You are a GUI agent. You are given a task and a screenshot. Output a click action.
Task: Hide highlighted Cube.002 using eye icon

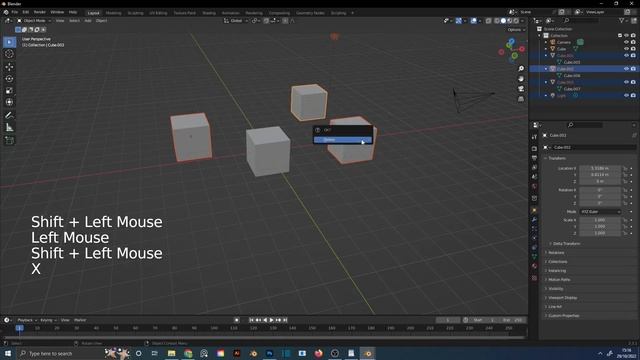pos(627,69)
